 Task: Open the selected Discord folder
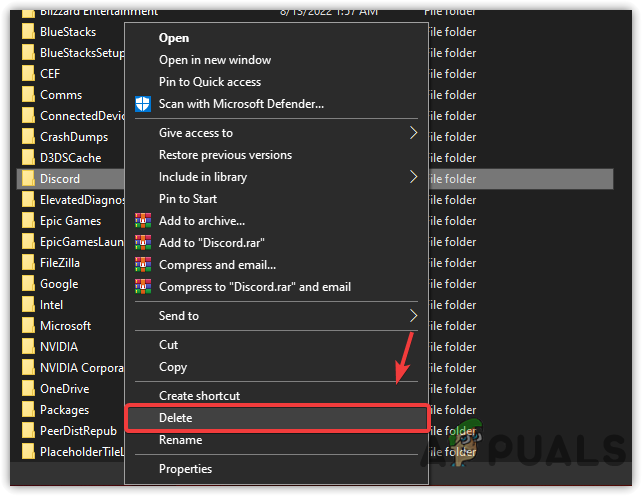174,38
